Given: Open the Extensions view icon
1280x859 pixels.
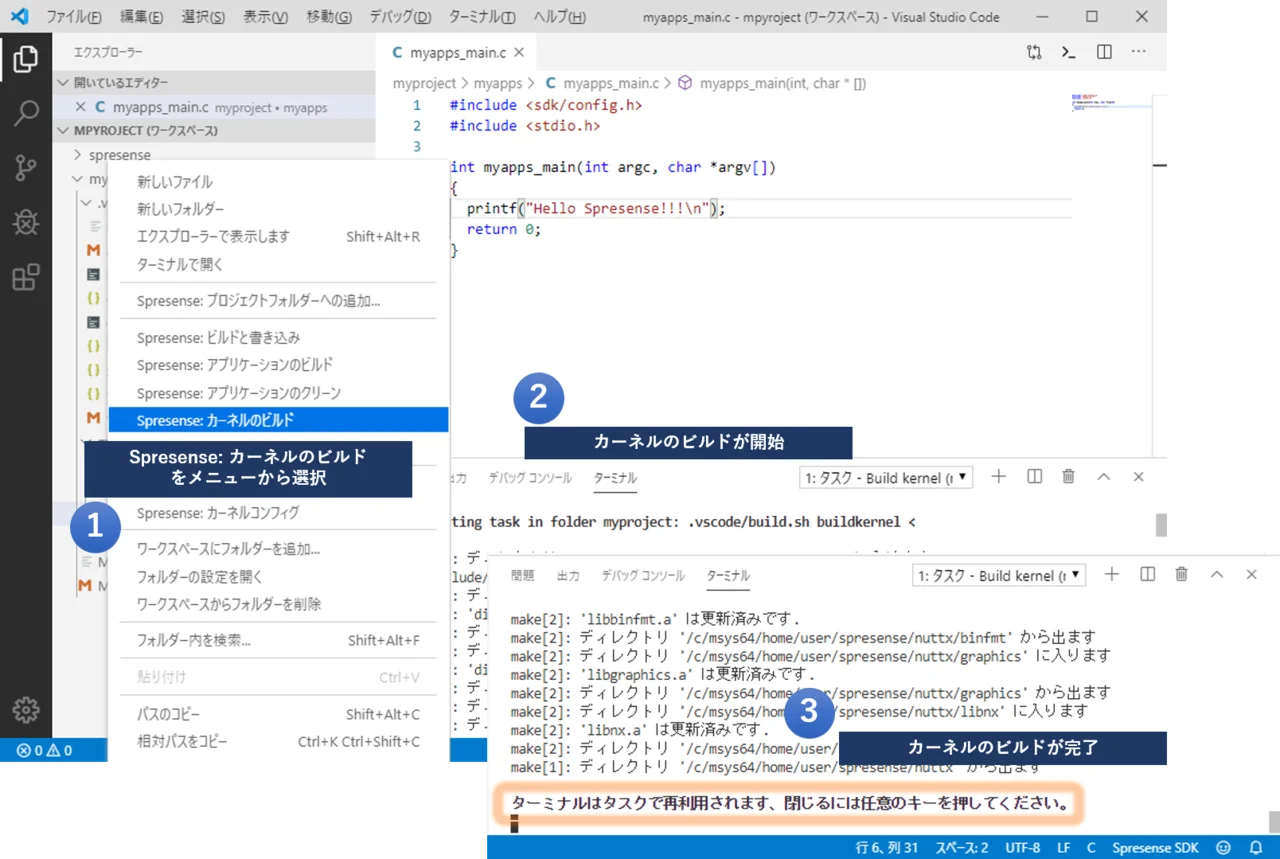Looking at the screenshot, I should [x=26, y=277].
